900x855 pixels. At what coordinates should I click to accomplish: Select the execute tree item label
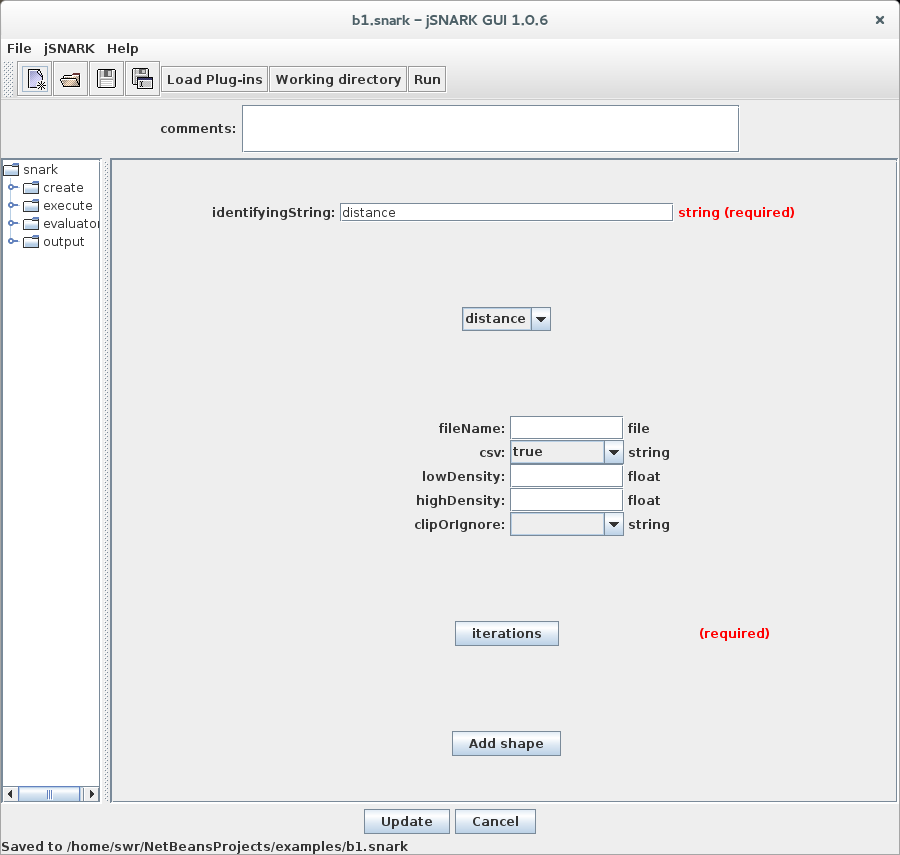68,205
